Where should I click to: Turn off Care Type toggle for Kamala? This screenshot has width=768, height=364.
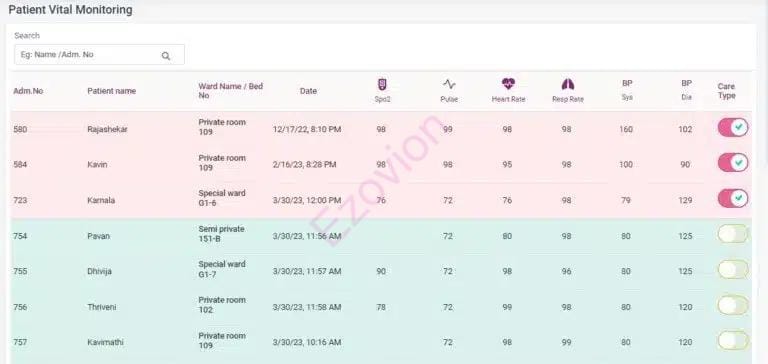tap(733, 198)
